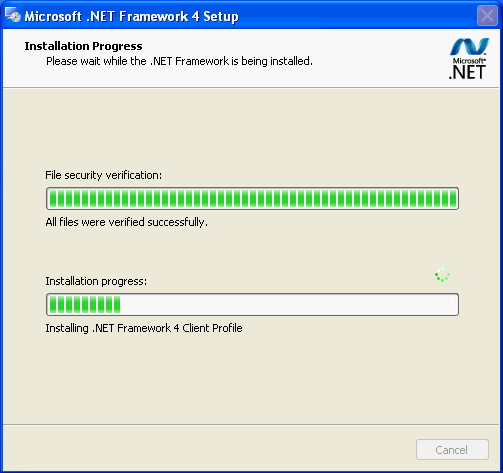This screenshot has height=473, width=503.
Task: Click the Microsoft .NET logo
Action: click(469, 59)
